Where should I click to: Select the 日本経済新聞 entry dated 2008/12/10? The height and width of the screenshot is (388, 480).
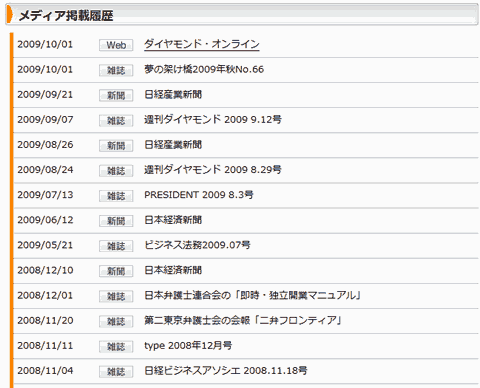pos(173,270)
